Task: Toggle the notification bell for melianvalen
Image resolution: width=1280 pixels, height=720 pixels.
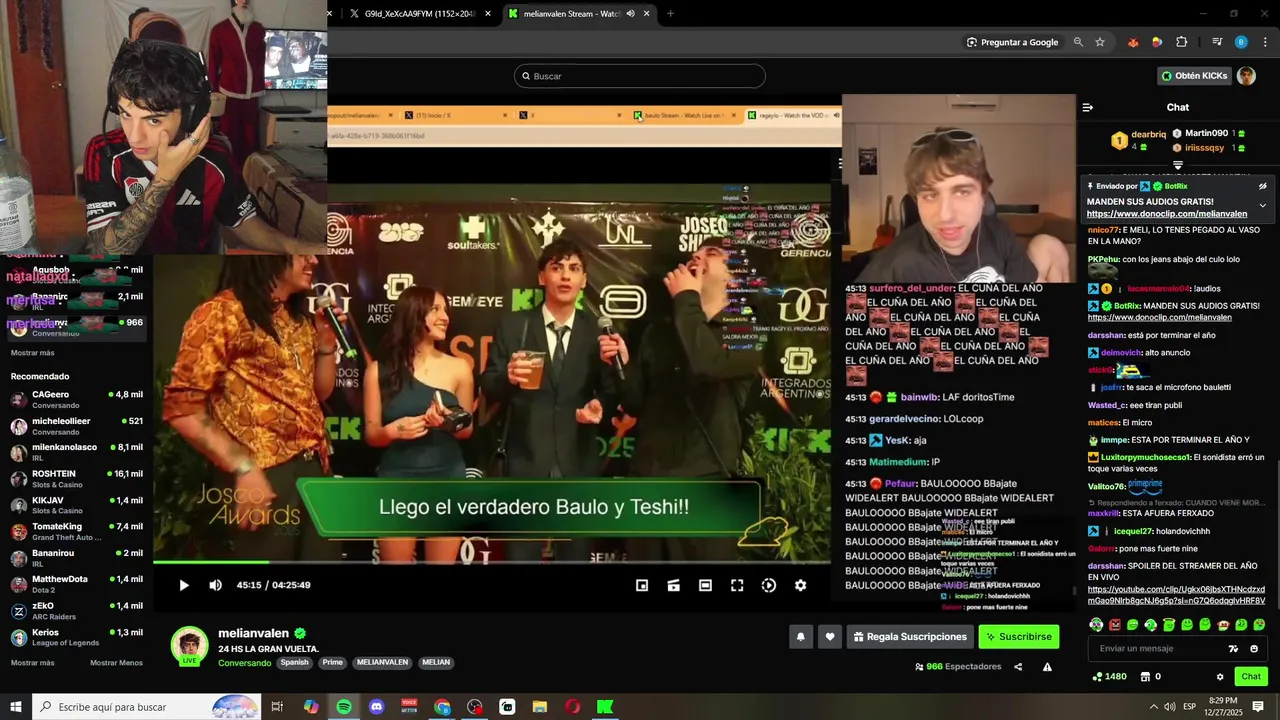Action: coord(800,636)
